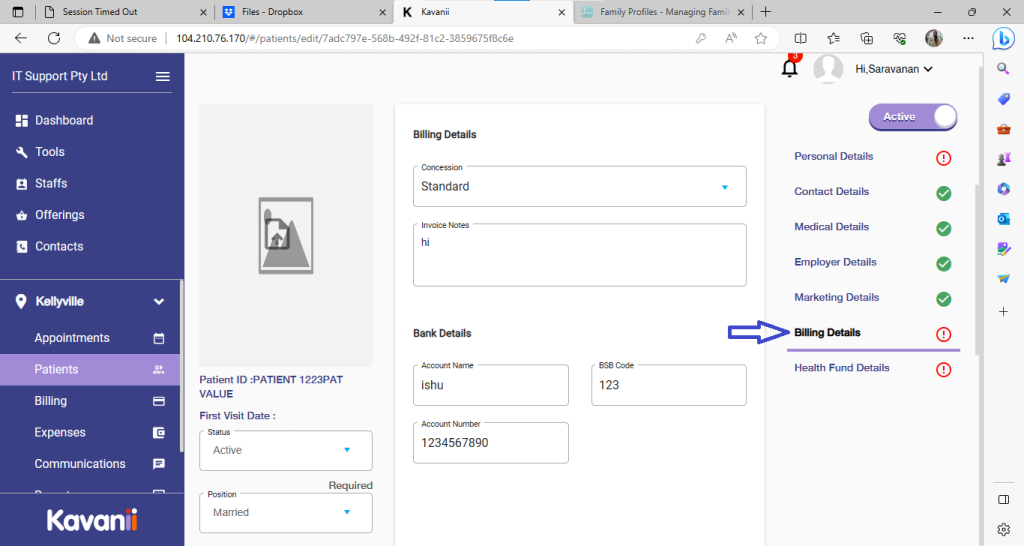Click the Tools wrench icon
Screen dimensions: 1024x546
[x=22, y=152]
